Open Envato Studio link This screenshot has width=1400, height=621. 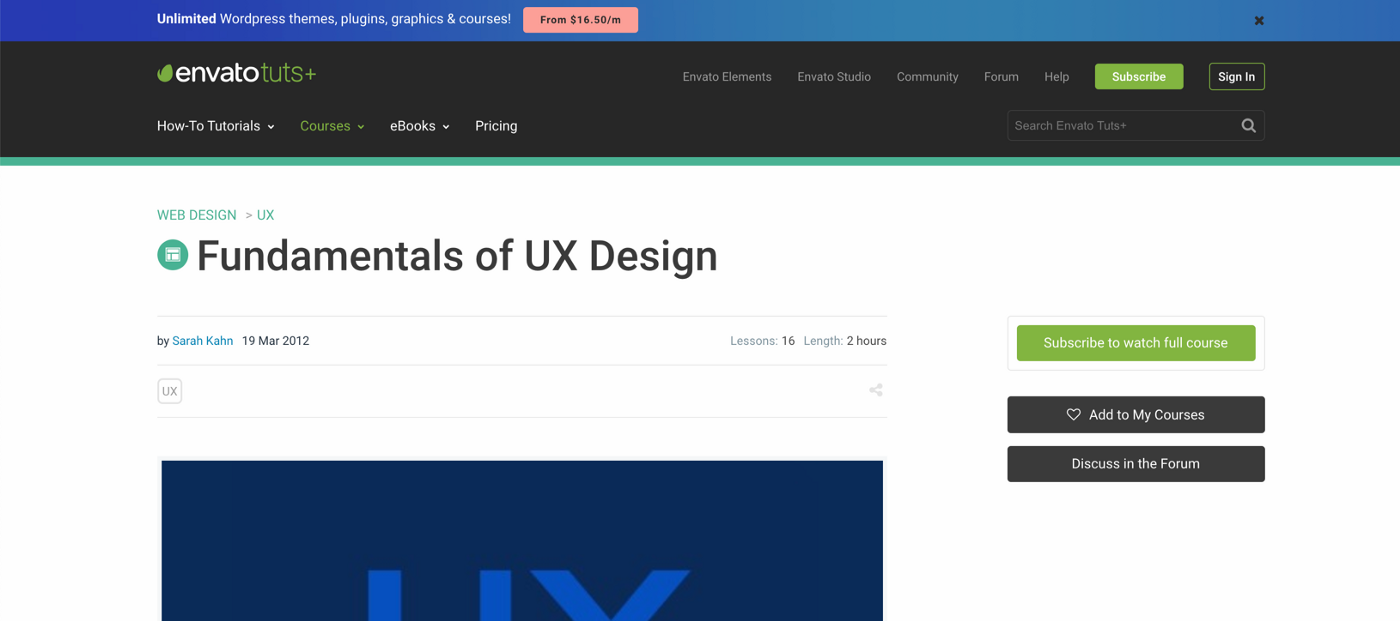click(834, 77)
